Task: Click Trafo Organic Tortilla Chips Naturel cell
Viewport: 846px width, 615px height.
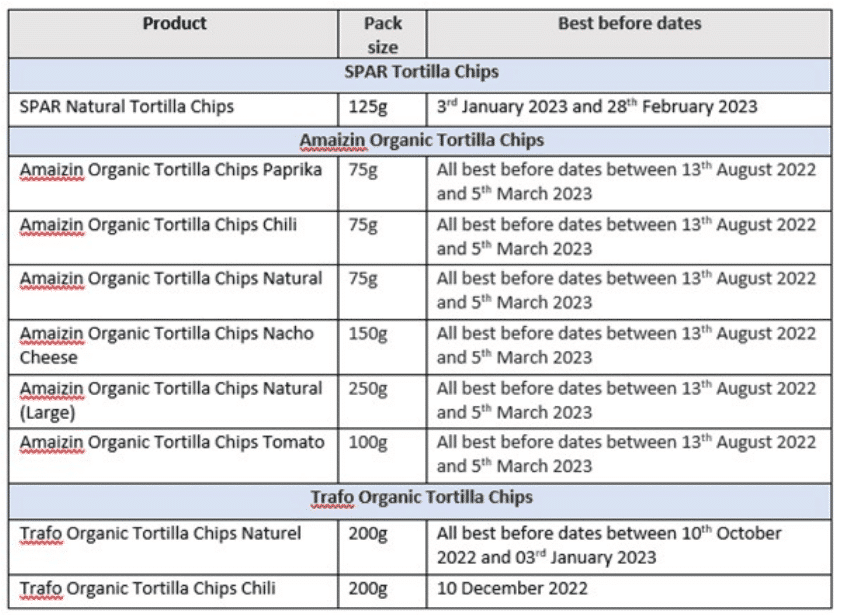Action: (x=174, y=546)
